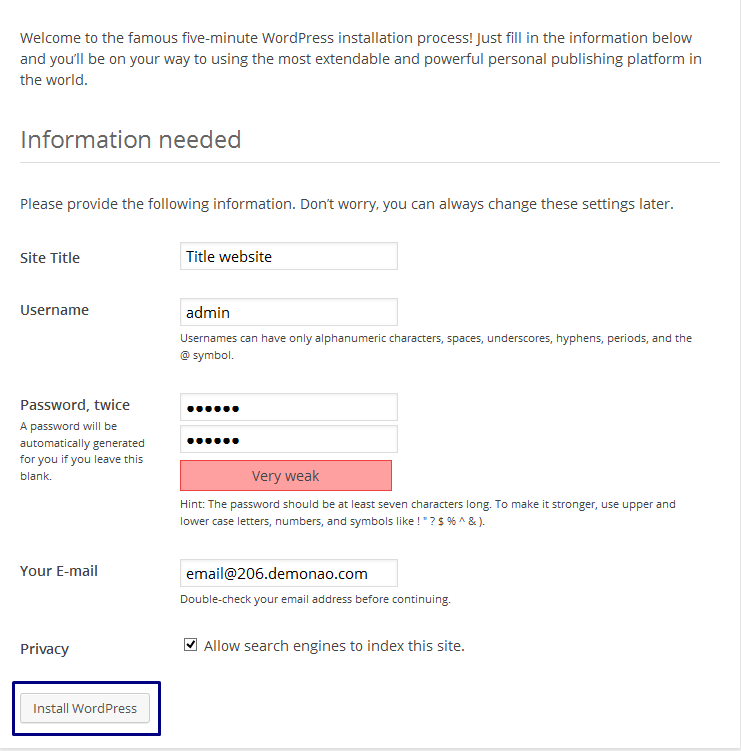The height and width of the screenshot is (751, 741).
Task: Click the Site Title input field
Action: (x=288, y=257)
